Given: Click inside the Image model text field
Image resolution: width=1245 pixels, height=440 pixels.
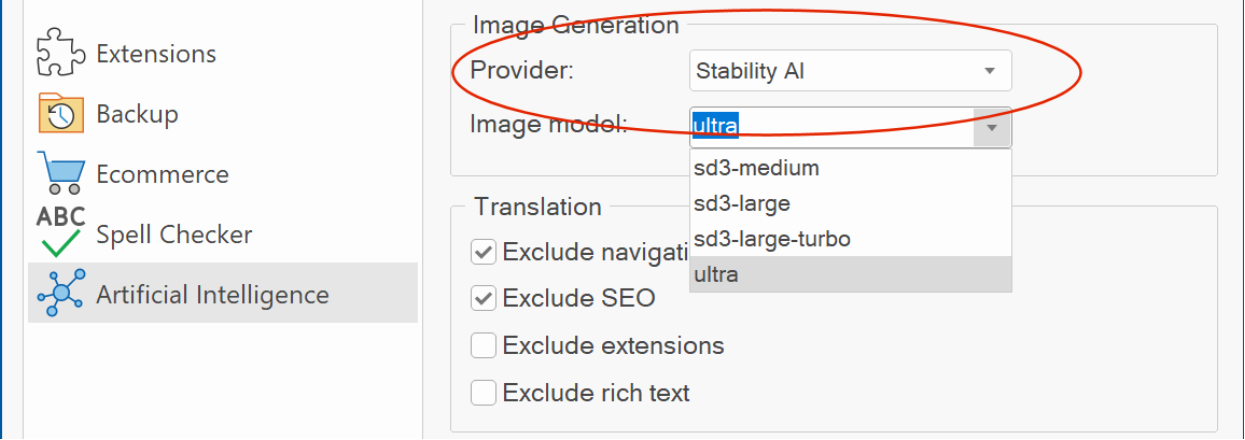Looking at the screenshot, I should click(x=832, y=128).
